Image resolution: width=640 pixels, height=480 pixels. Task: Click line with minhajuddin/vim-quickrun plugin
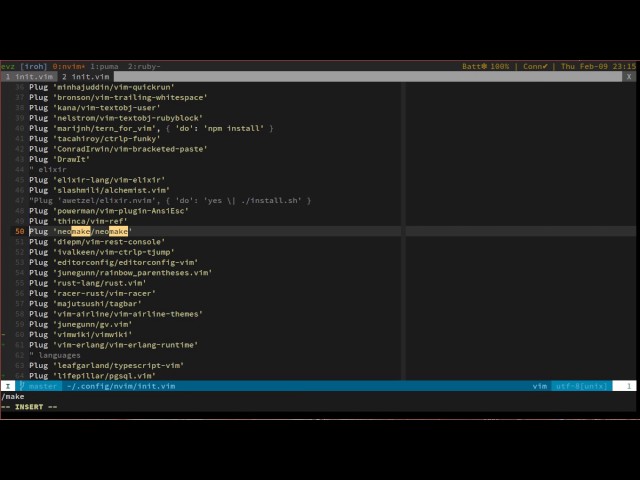[102, 87]
